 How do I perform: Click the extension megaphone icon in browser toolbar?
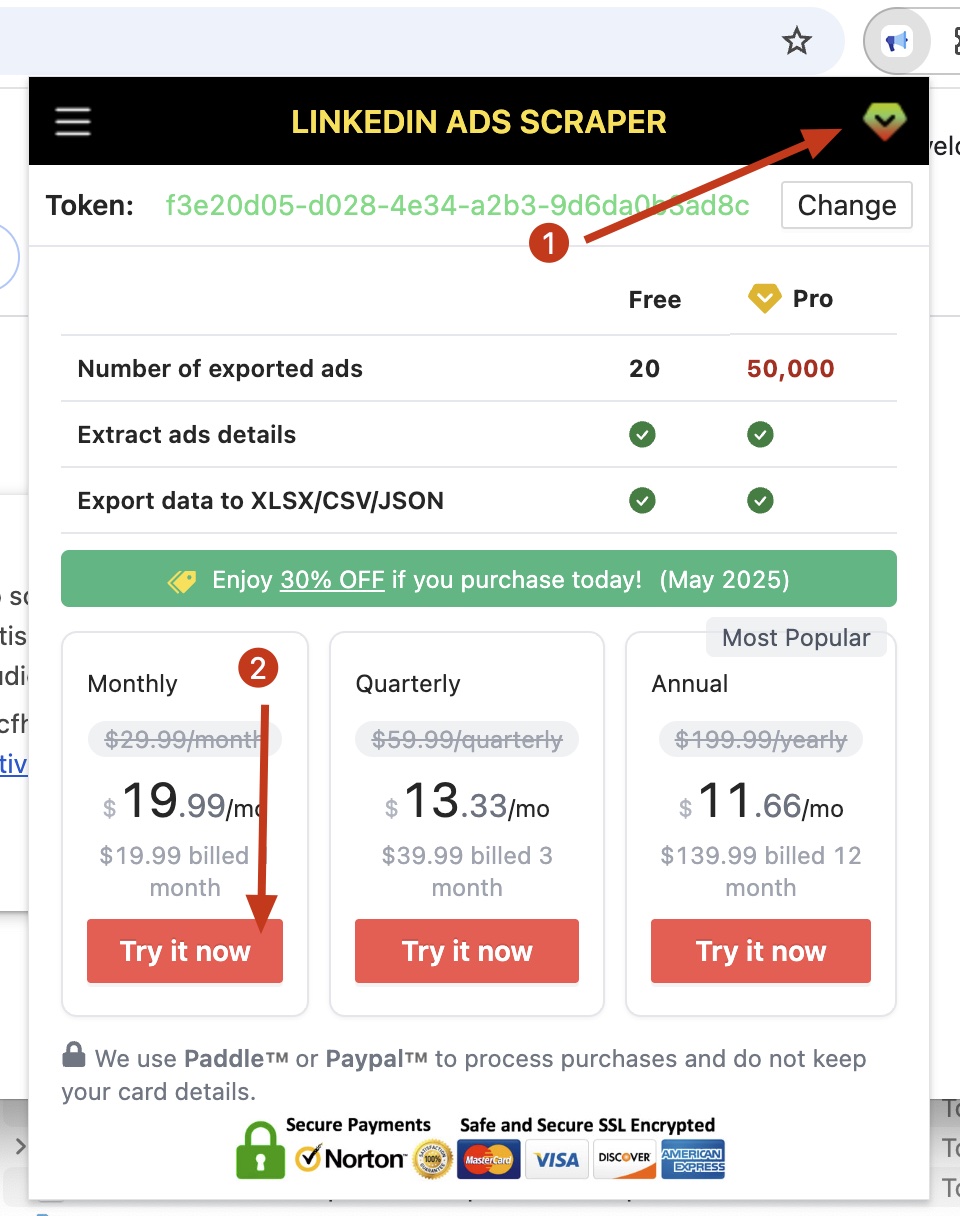pyautogui.click(x=897, y=41)
